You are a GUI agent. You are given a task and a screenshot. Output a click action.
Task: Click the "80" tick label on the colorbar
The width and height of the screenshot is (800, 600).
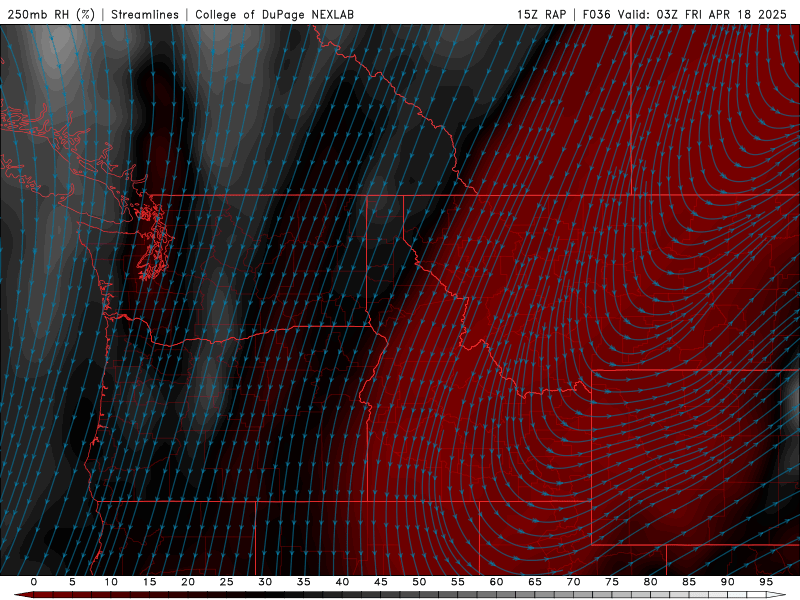pyautogui.click(x=650, y=582)
